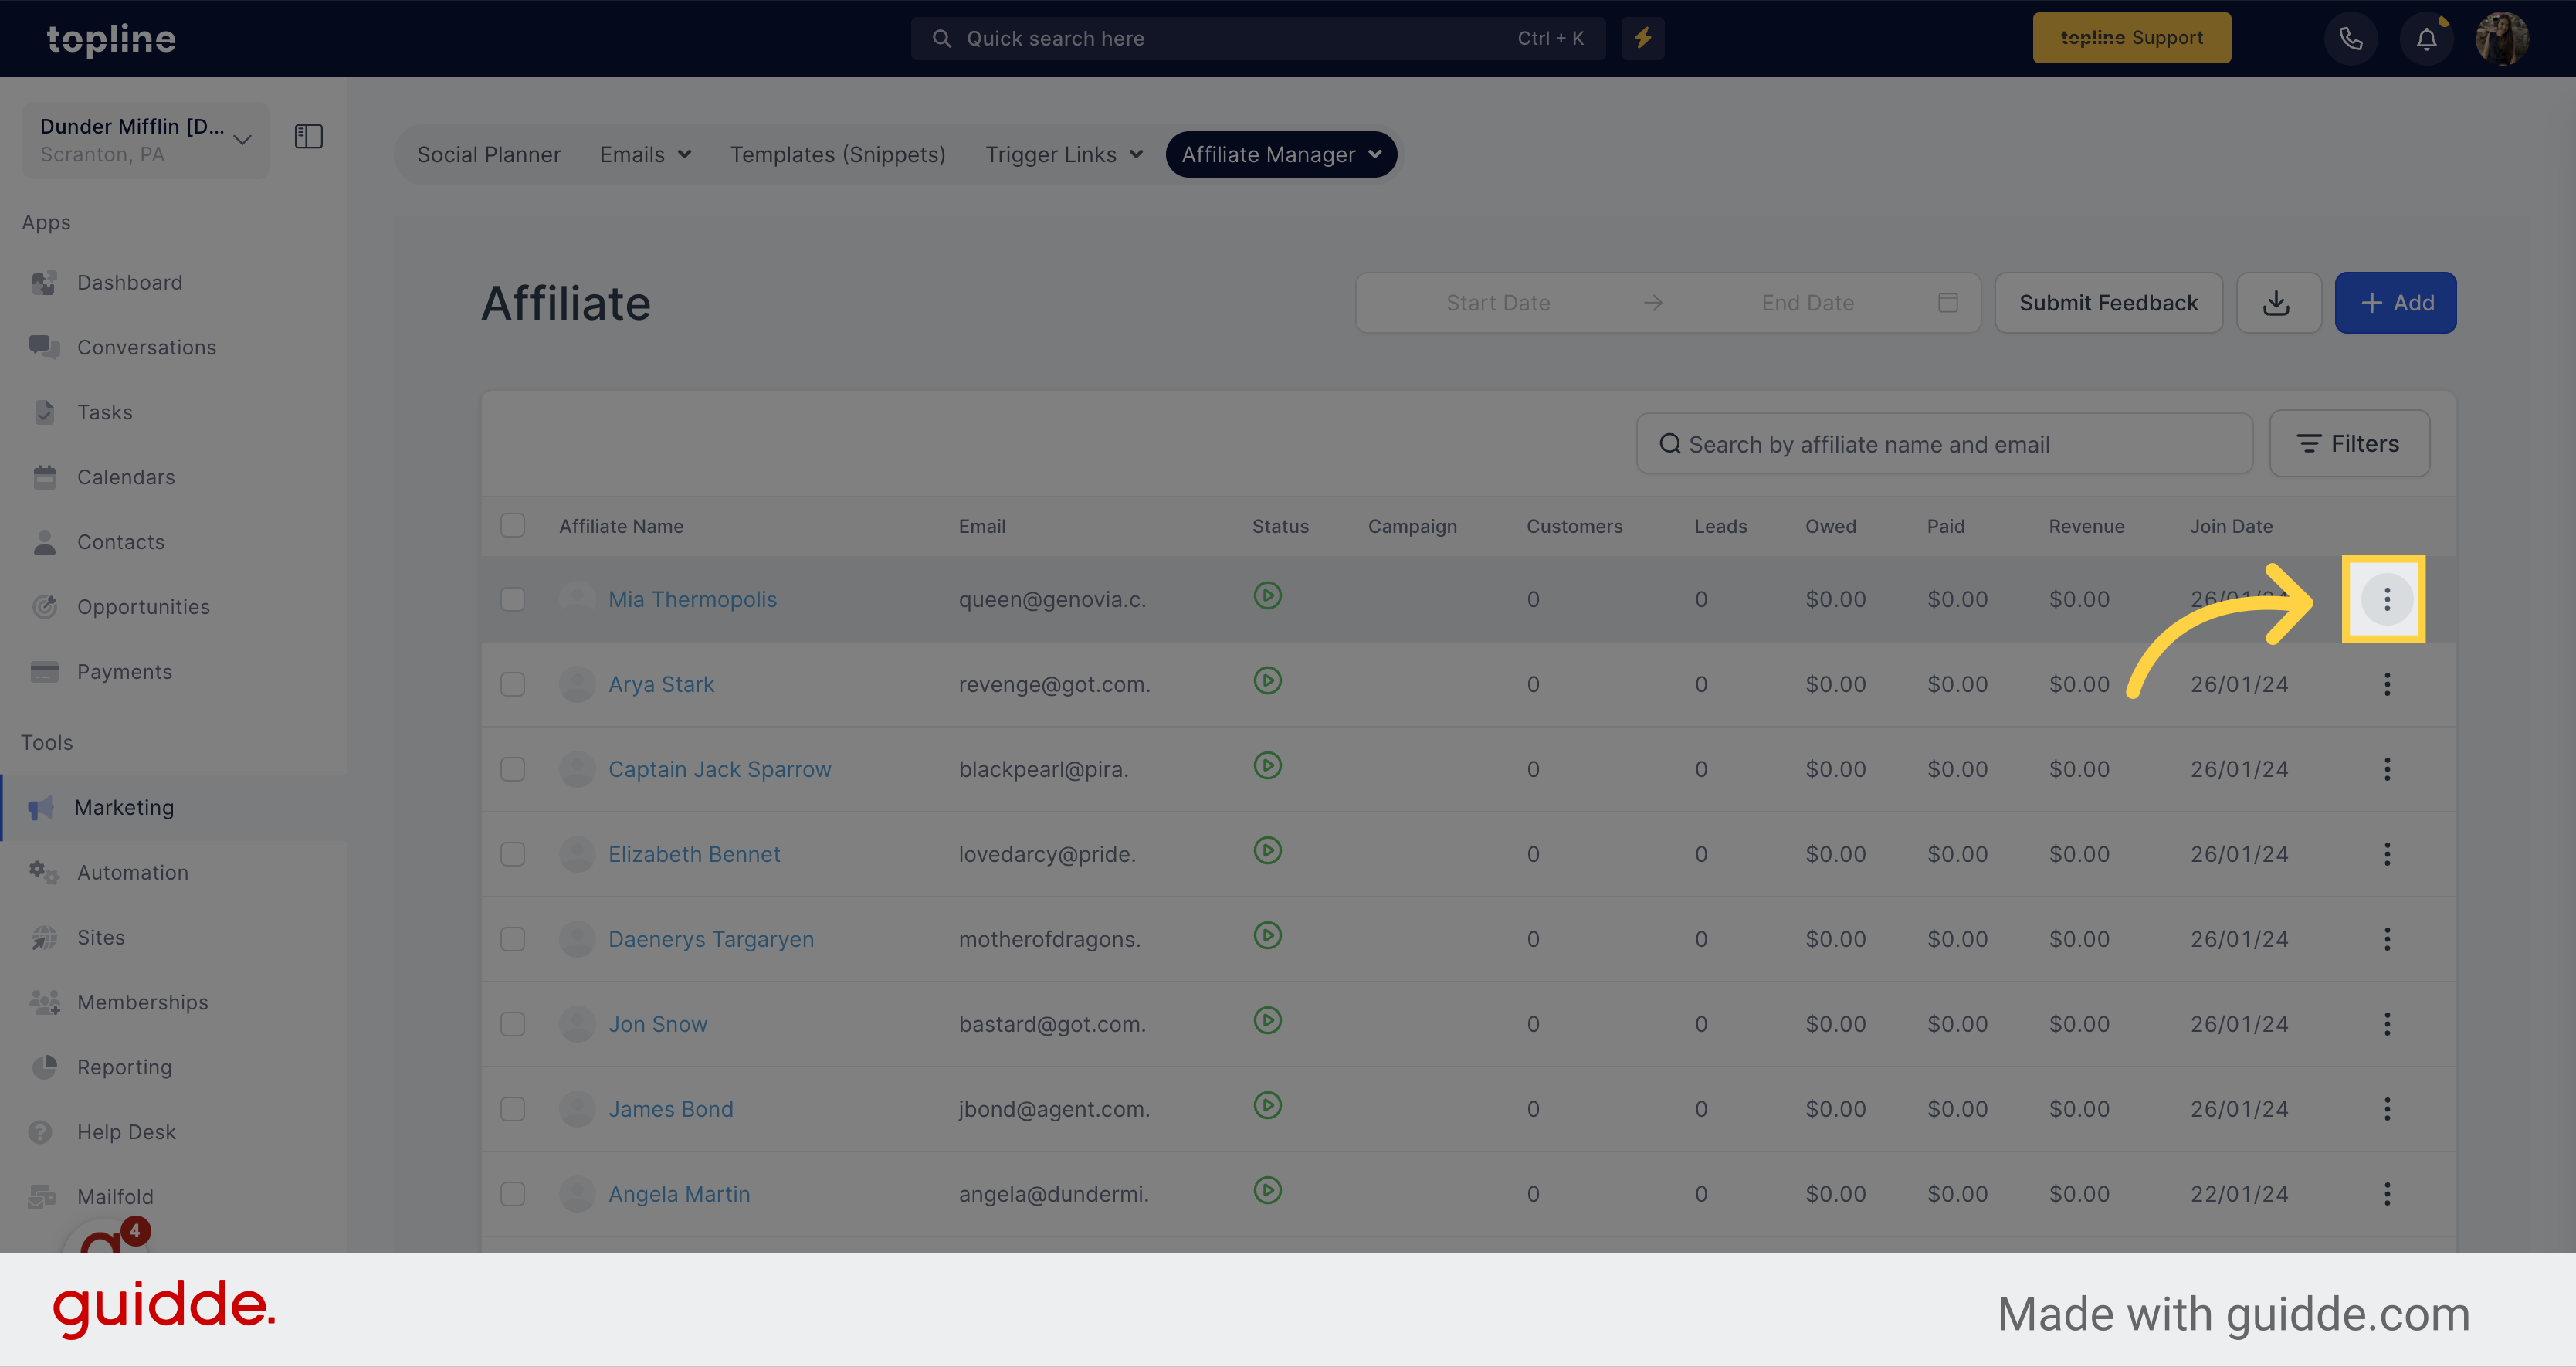Expand the Trigger Links dropdown
The image size is (2576, 1367).
pos(1064,155)
